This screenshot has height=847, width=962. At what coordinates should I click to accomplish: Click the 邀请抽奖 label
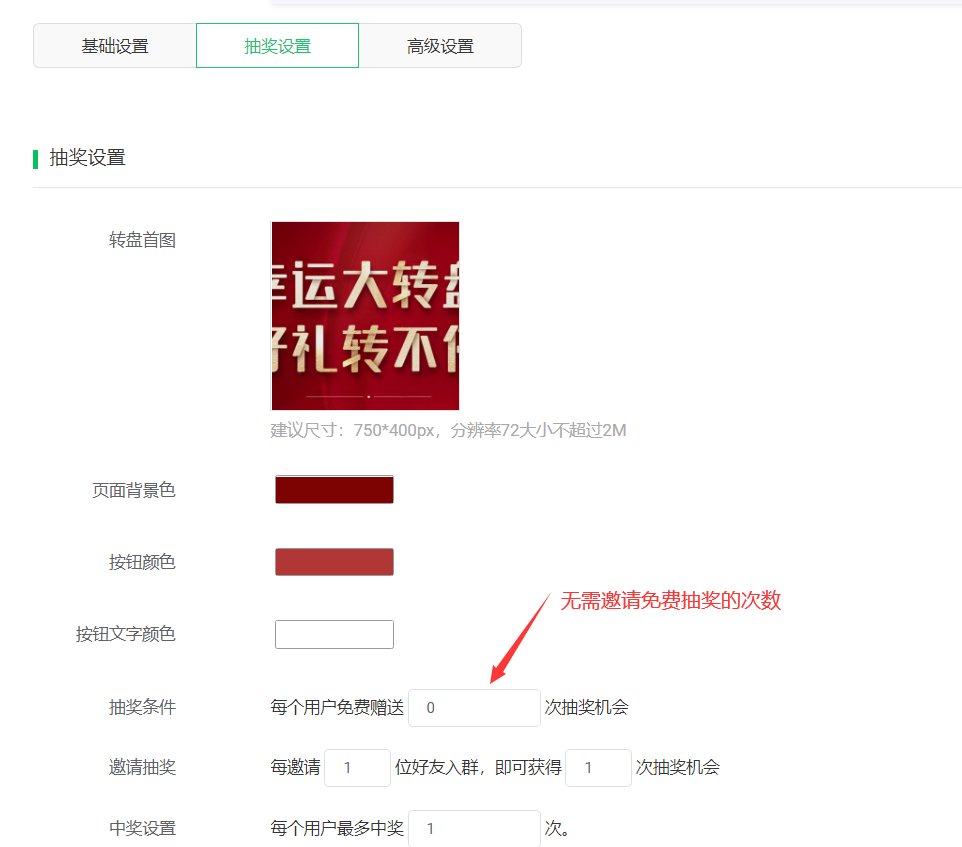[142, 767]
